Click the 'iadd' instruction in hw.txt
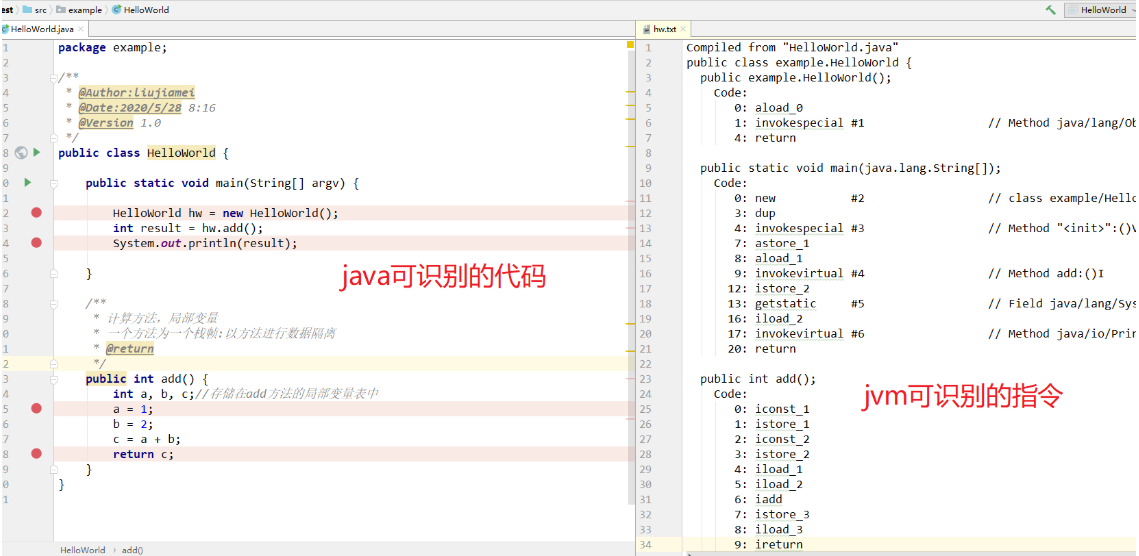The image size is (1139, 556). click(769, 499)
